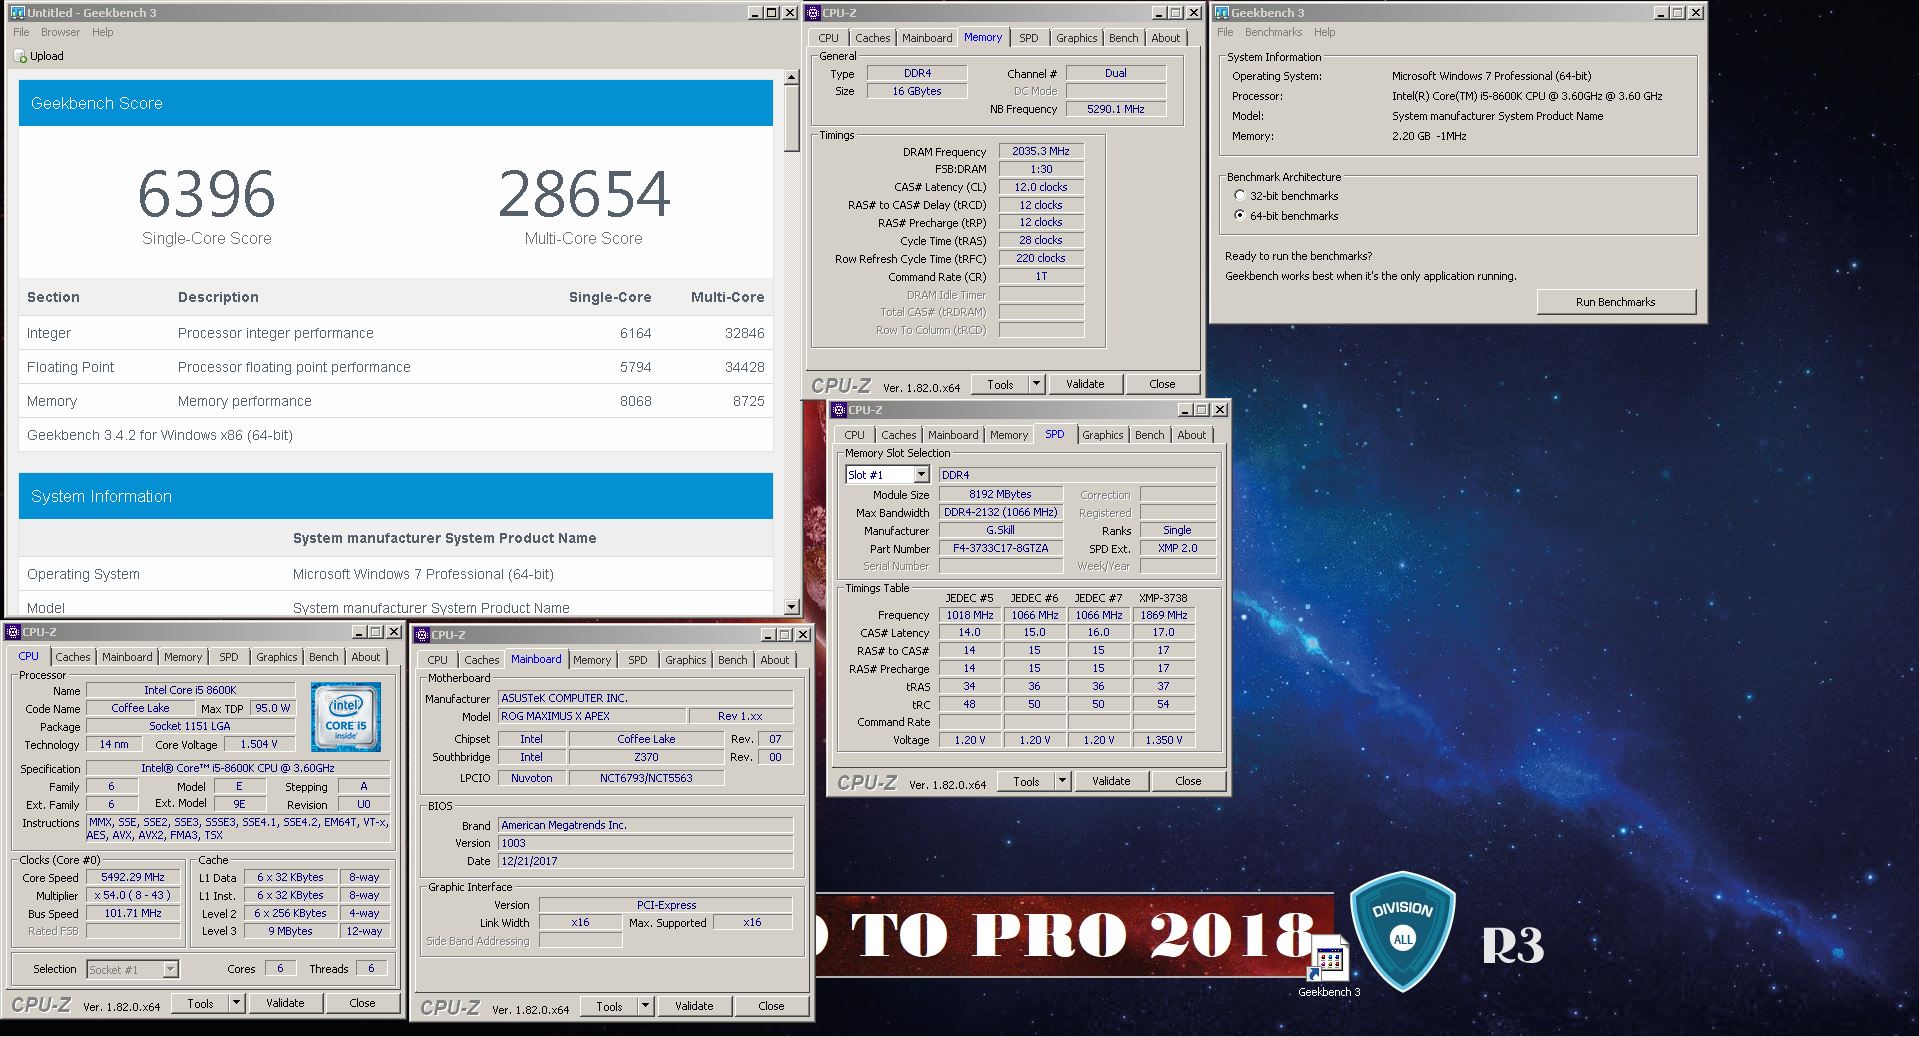This screenshot has width=1919, height=1037.
Task: Switch to Graphics tab in CPU-Z SPD window
Action: tap(1102, 435)
